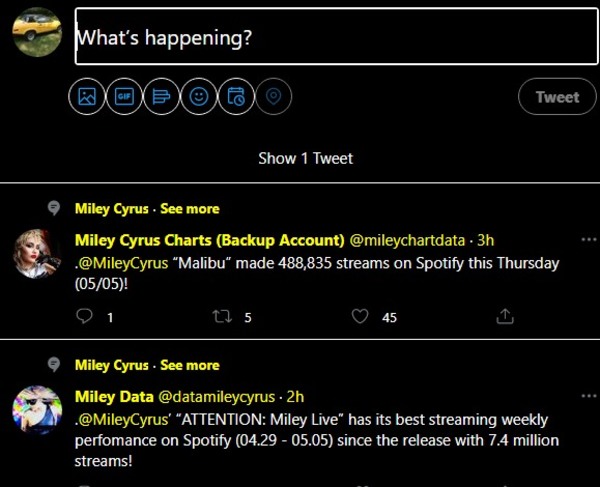Show 1 new Tweet
This screenshot has height=487, width=600.
pyautogui.click(x=305, y=158)
